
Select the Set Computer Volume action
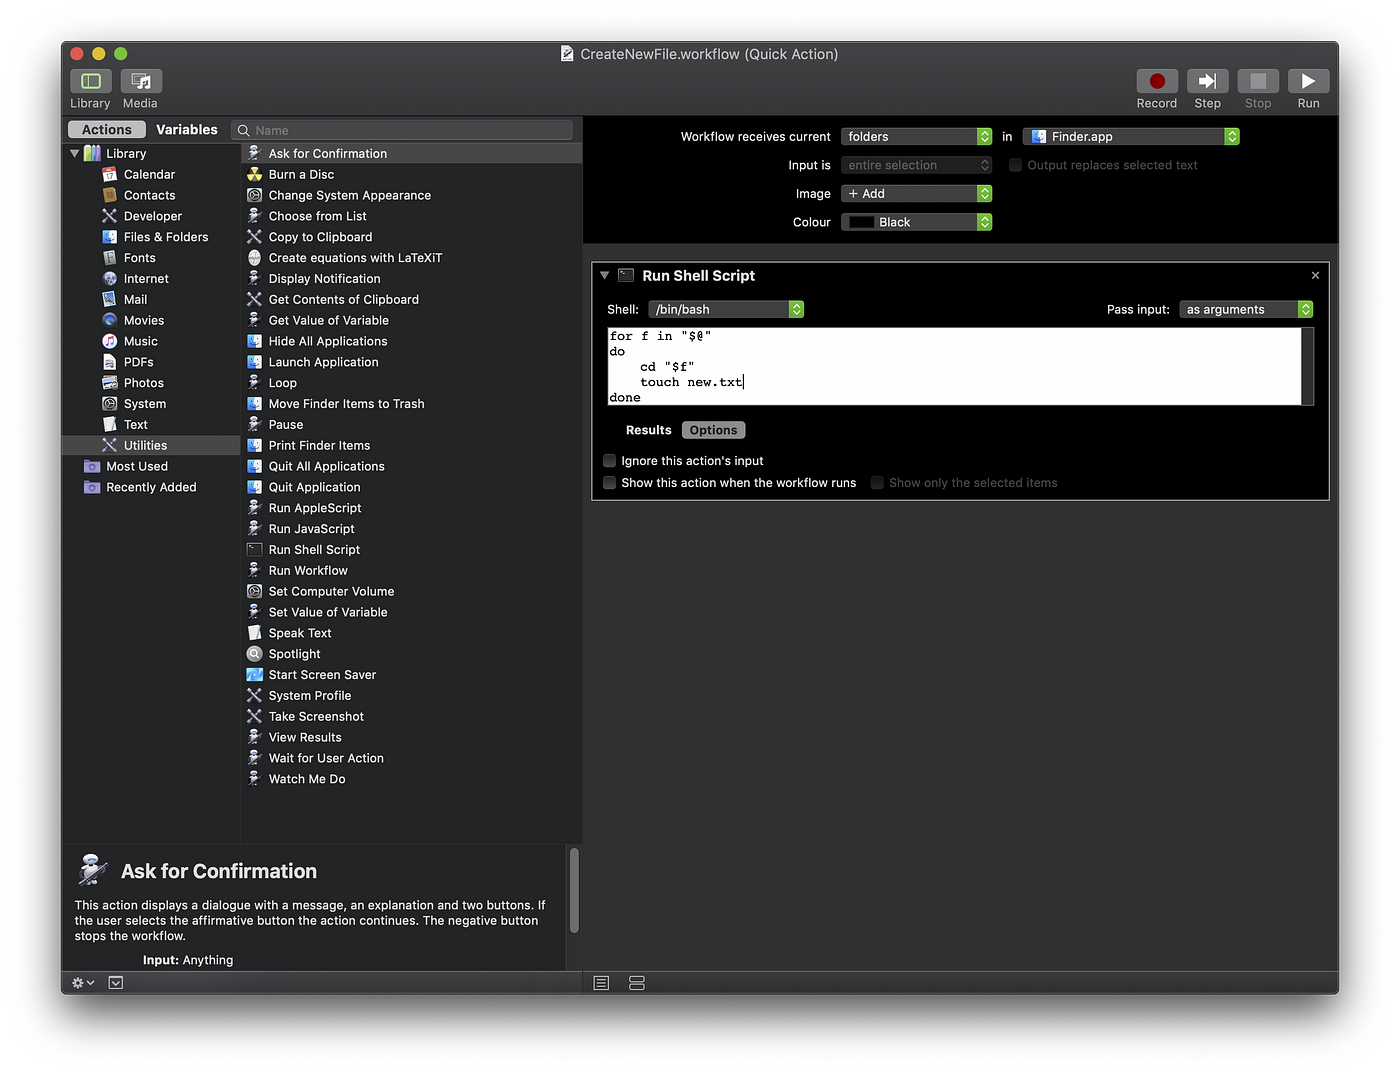[411, 592]
